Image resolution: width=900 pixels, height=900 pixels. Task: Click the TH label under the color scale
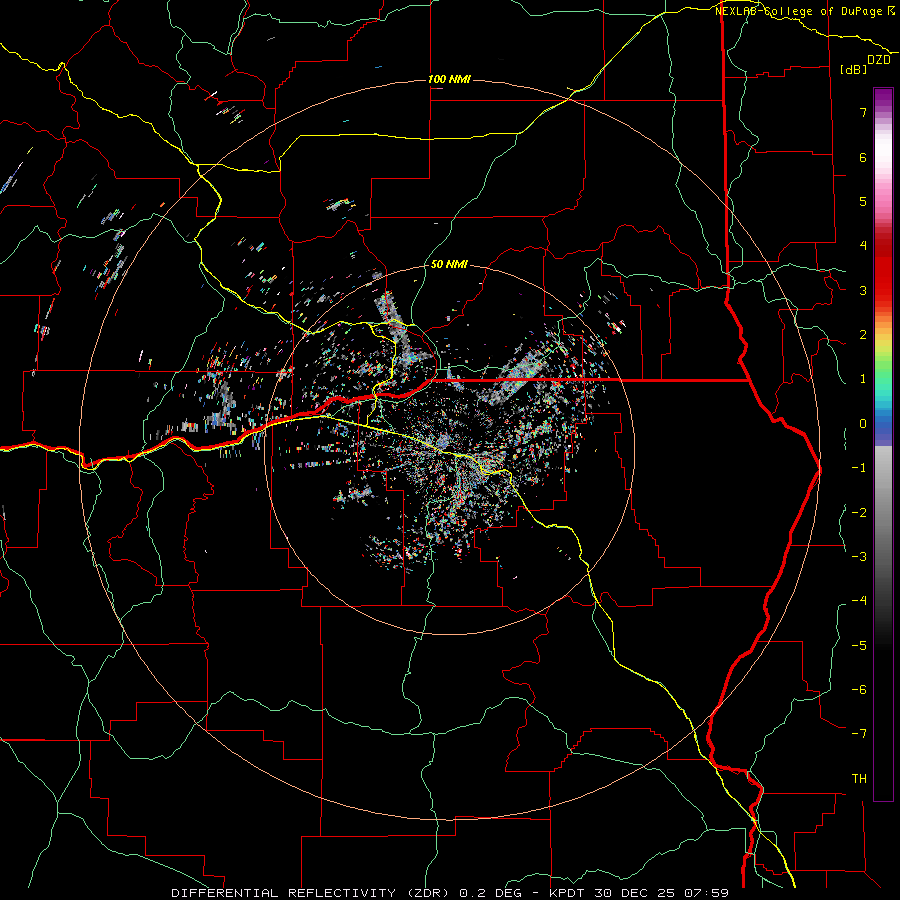click(x=859, y=778)
